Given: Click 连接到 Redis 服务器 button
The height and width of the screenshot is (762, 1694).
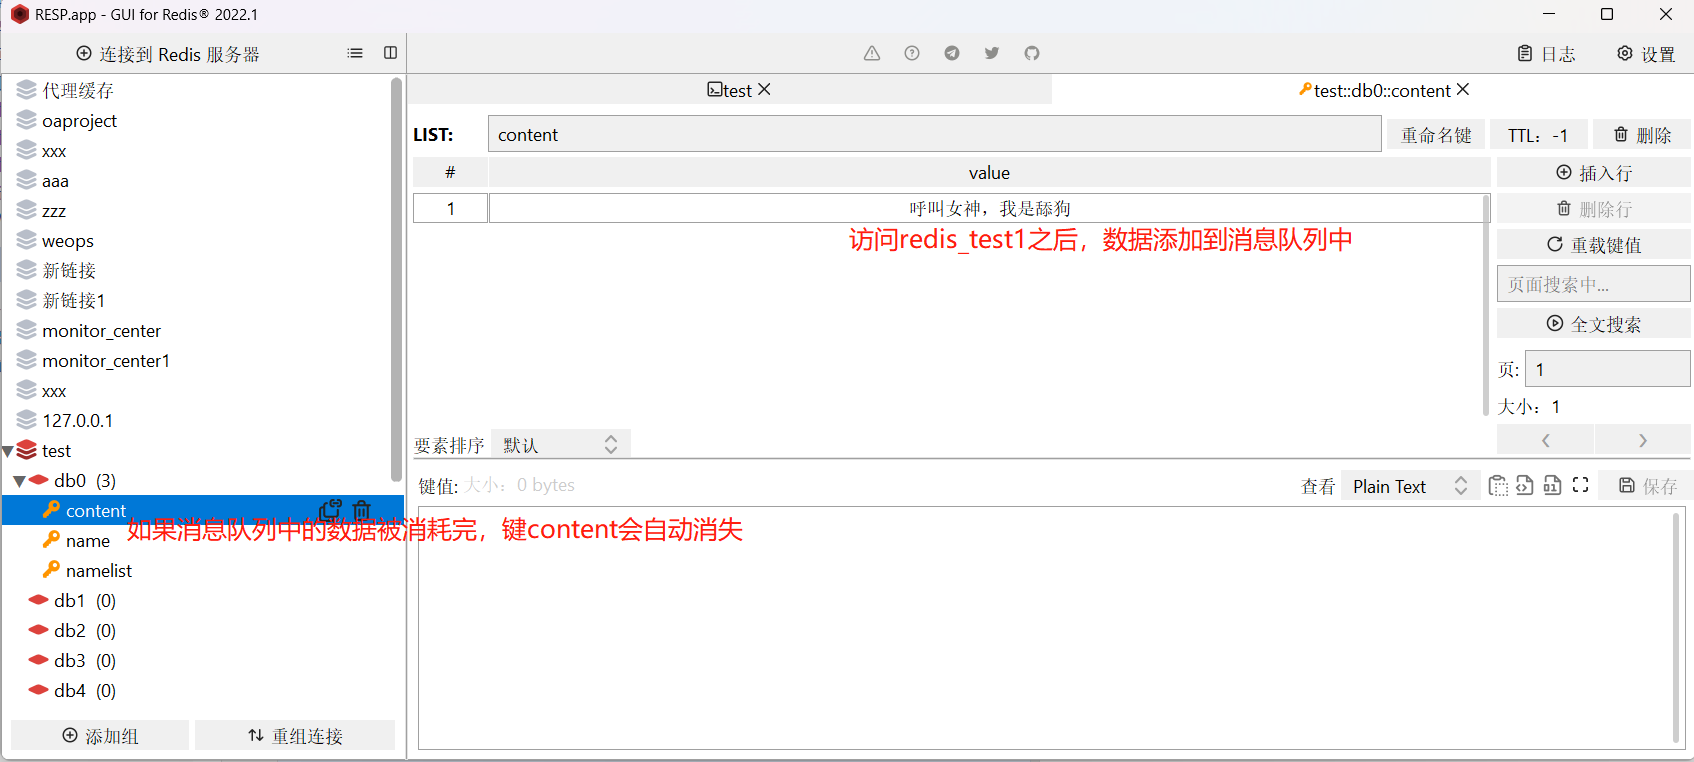Looking at the screenshot, I should pos(168,54).
